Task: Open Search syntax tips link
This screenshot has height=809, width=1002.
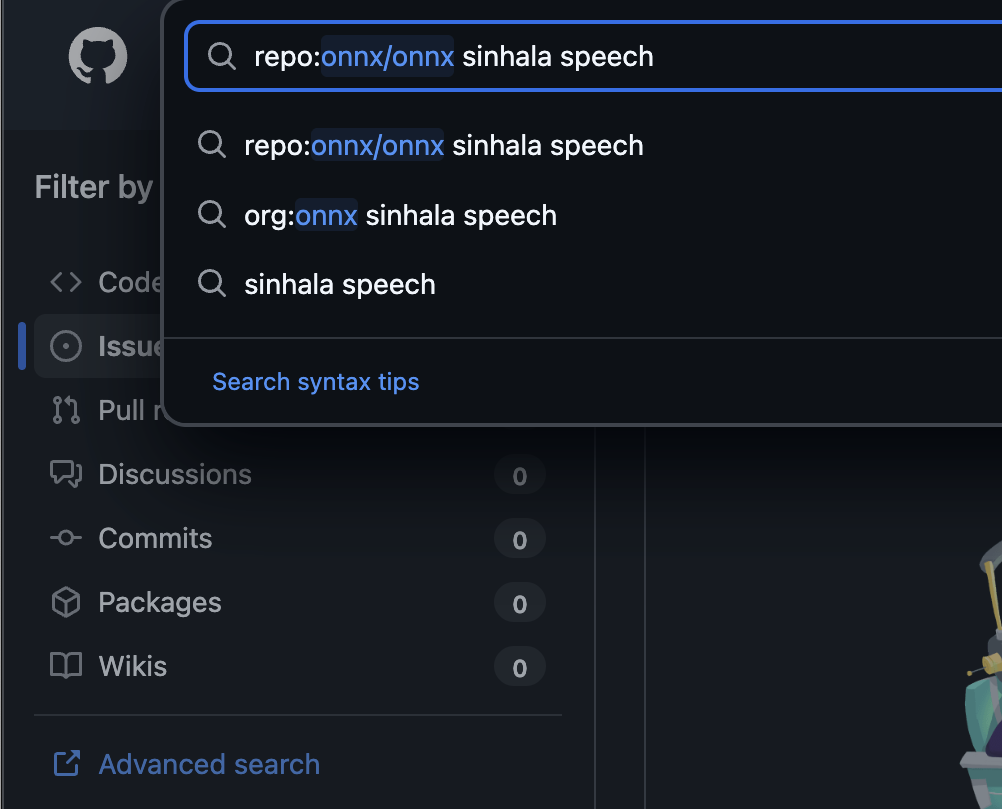Action: [316, 382]
